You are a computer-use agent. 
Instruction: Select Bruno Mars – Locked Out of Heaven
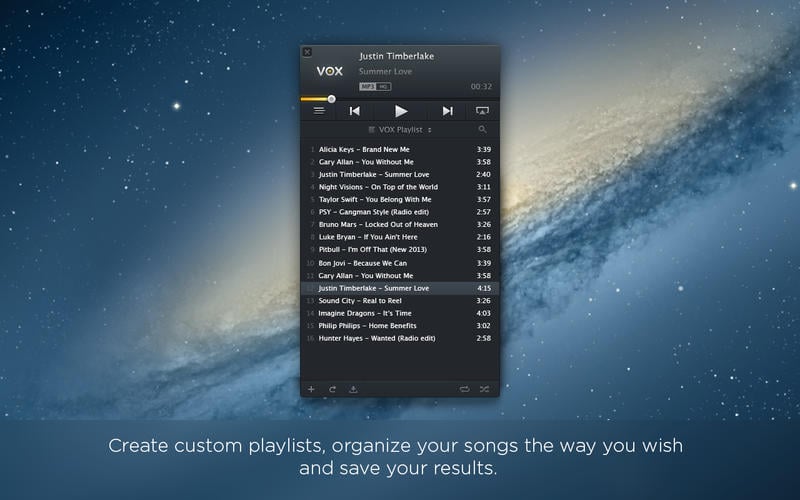400,224
